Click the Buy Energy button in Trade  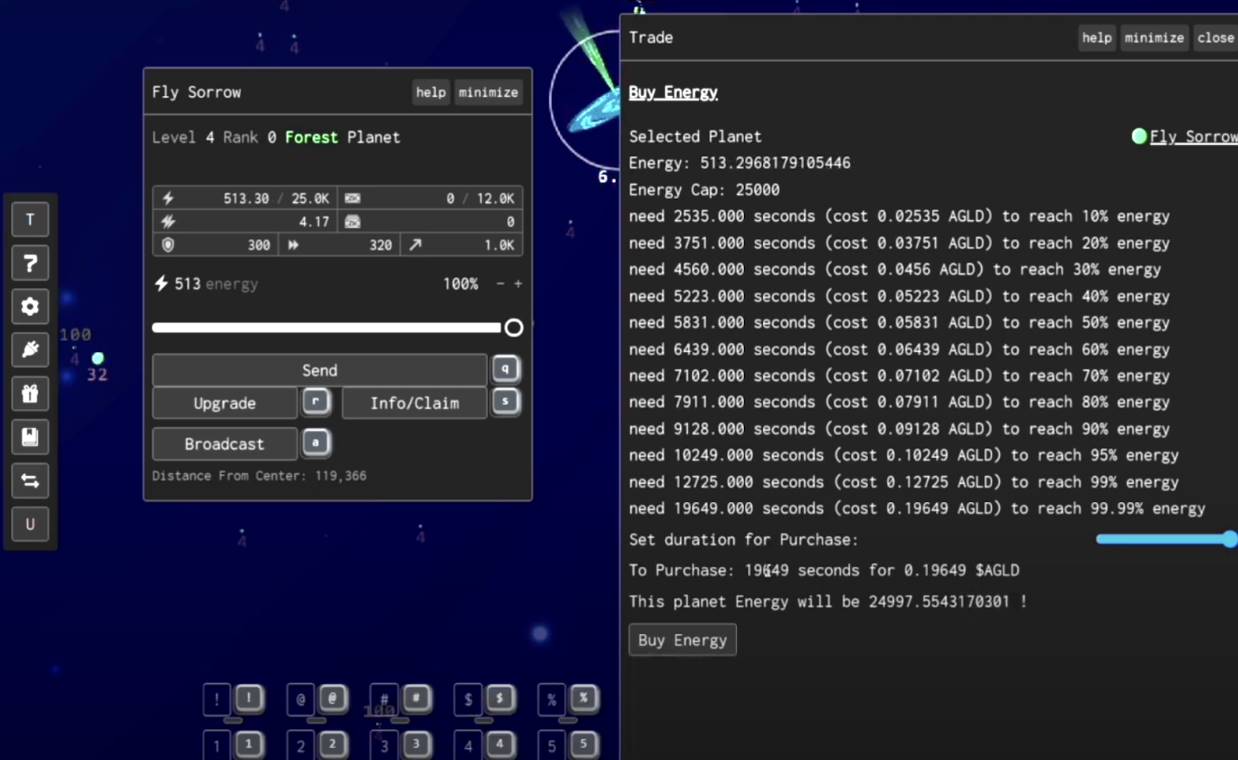click(682, 640)
